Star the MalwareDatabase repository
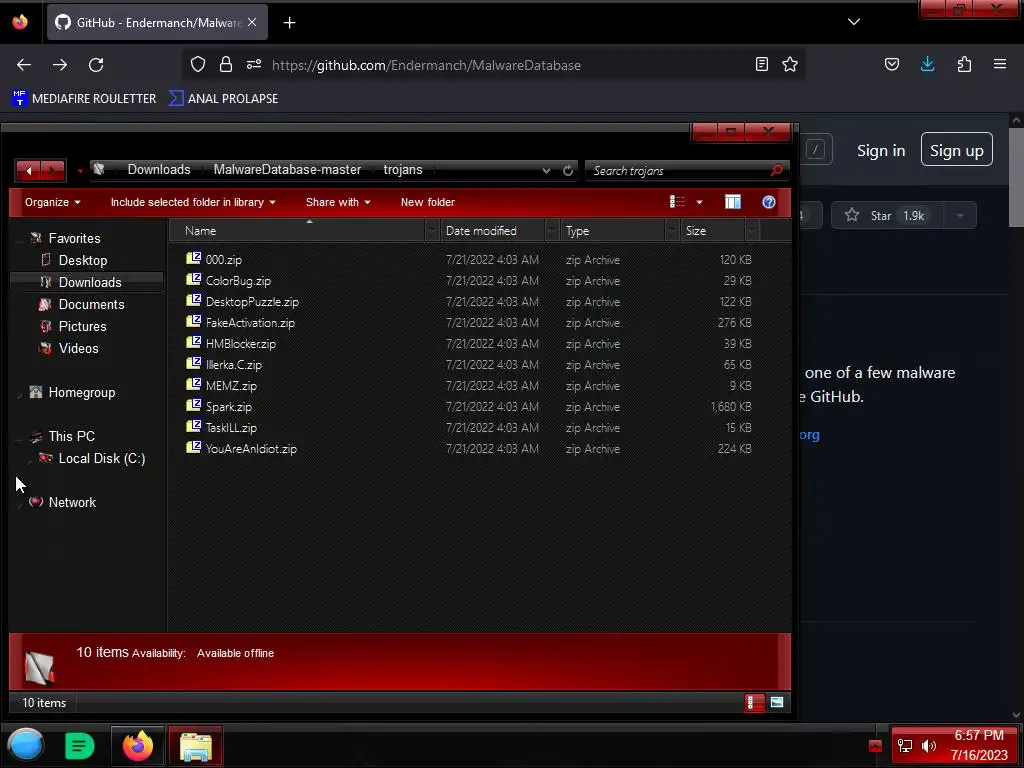This screenshot has height=768, width=1024. pyautogui.click(x=888, y=216)
